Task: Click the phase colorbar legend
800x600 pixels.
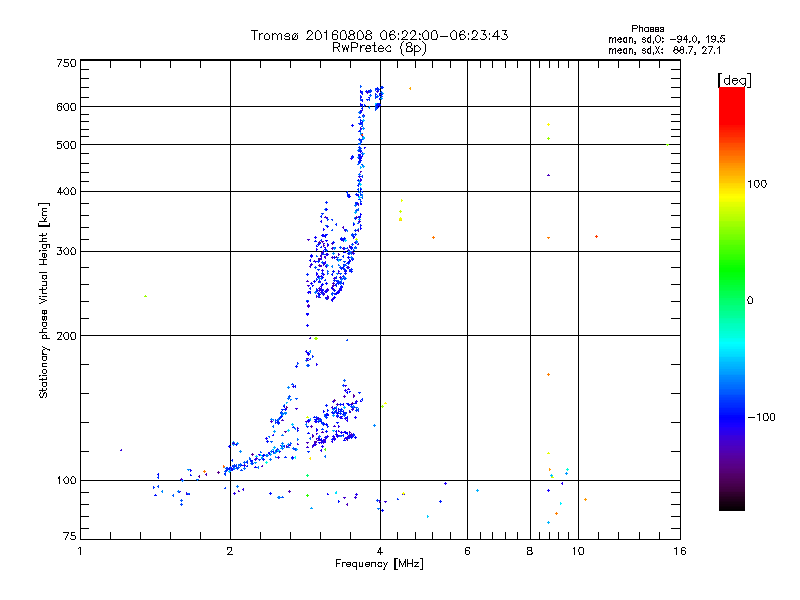Action: [x=732, y=298]
